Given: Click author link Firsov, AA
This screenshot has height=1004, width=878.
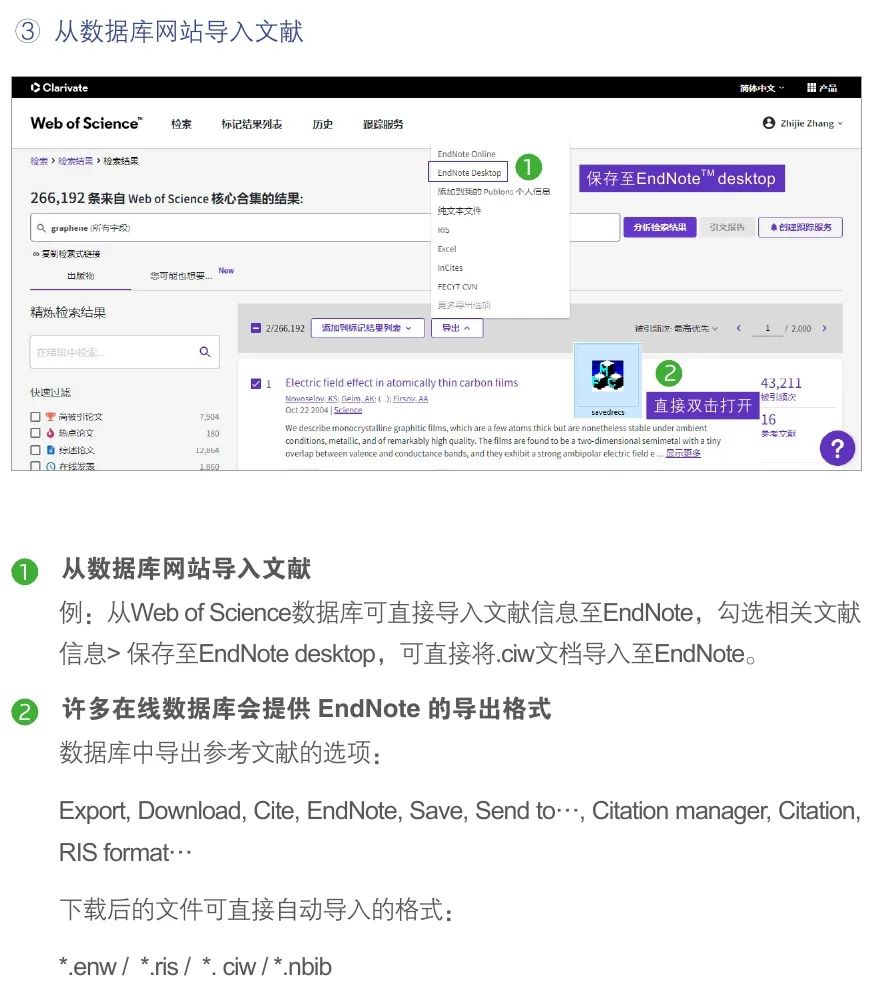Looking at the screenshot, I should click(411, 399).
